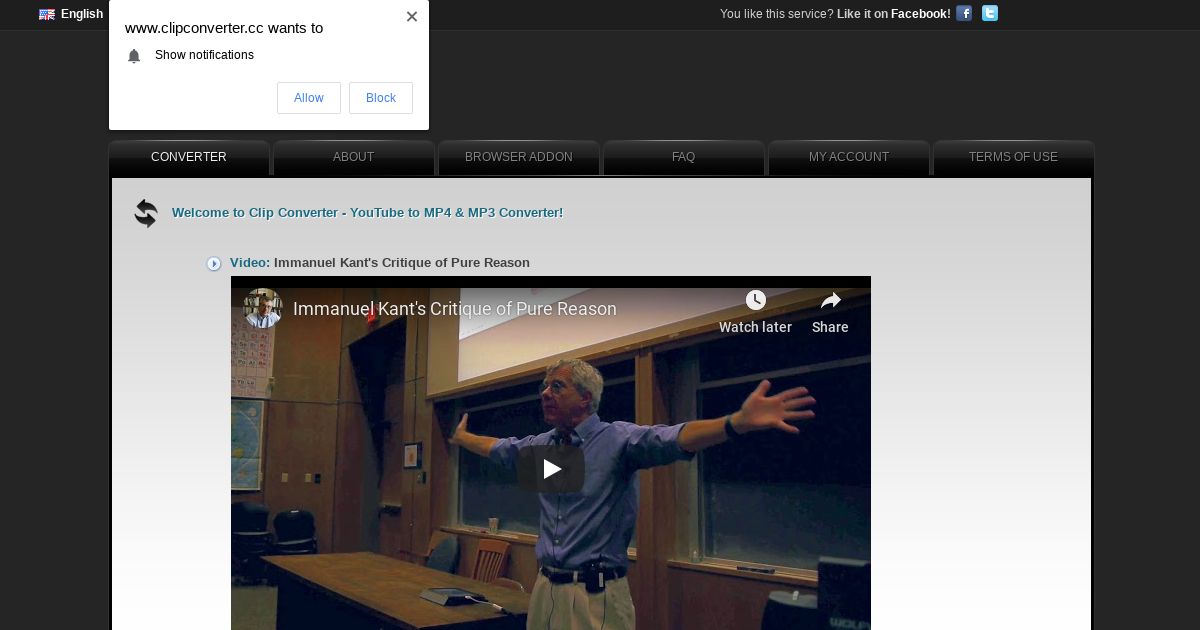
Task: Click the Watch later clock icon
Action: tap(756, 300)
